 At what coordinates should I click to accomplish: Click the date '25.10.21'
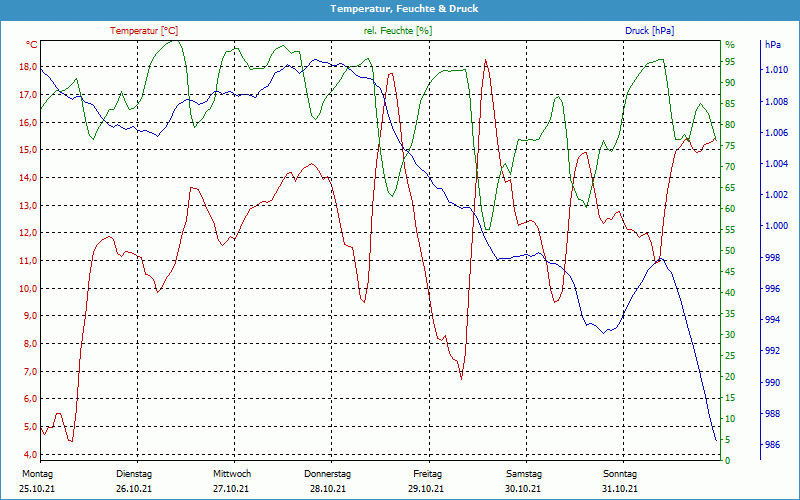(x=37, y=489)
